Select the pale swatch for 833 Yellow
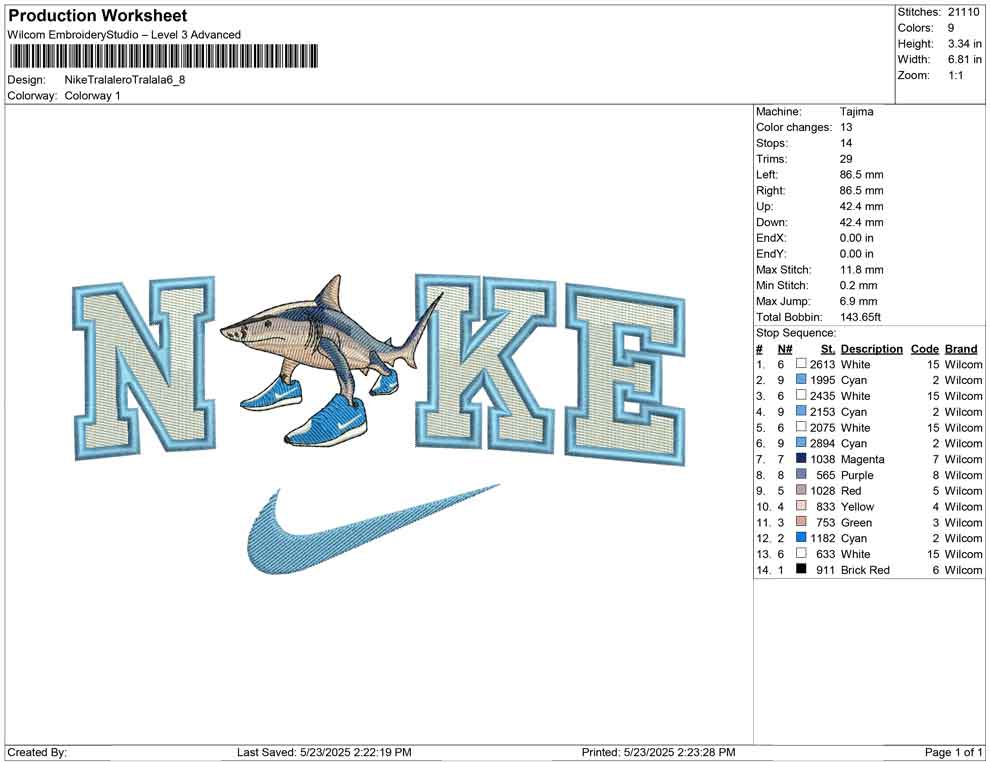 pos(801,506)
